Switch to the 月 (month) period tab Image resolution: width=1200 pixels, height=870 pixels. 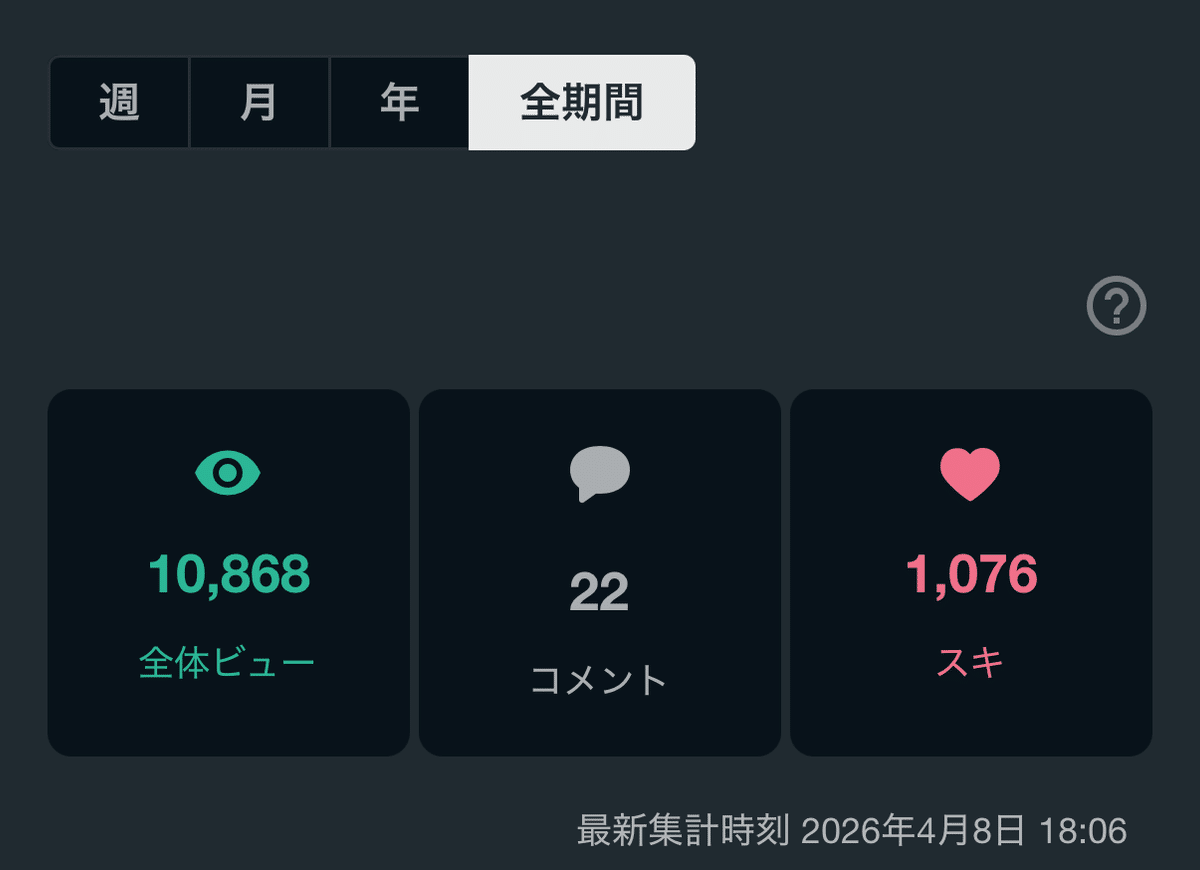[259, 102]
